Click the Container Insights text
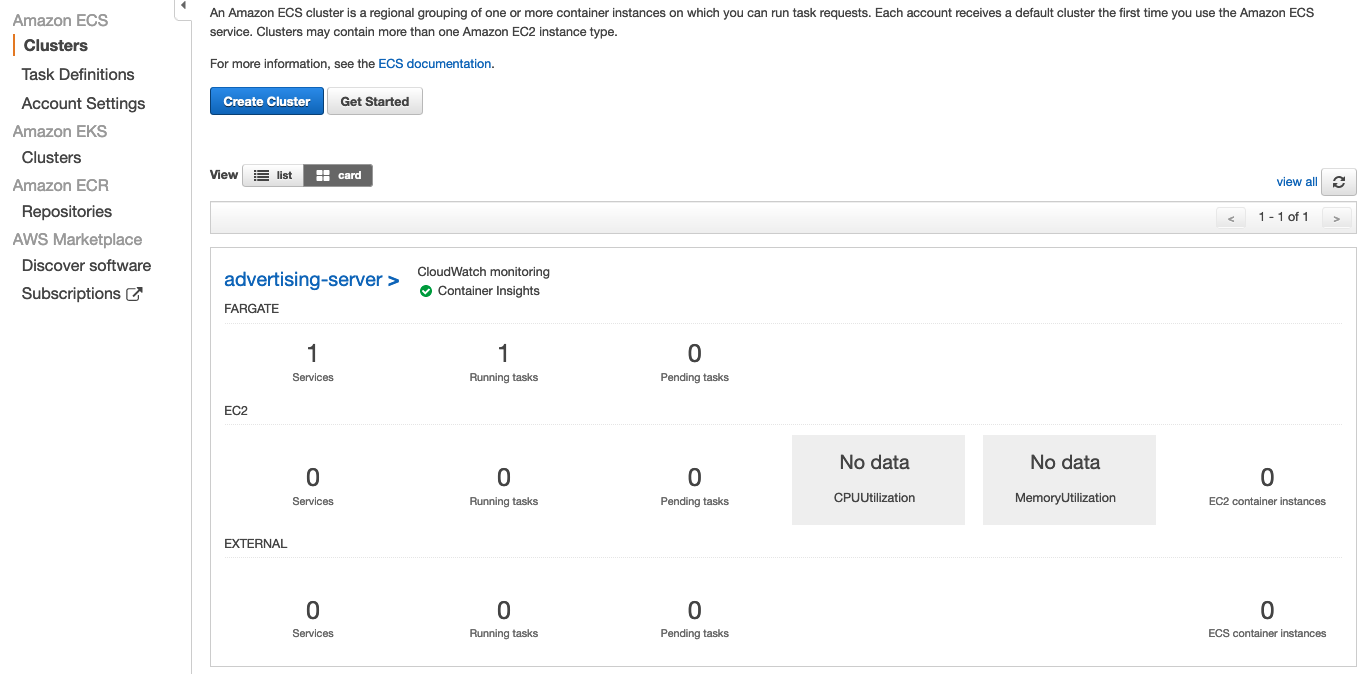Image resolution: width=1367 pixels, height=674 pixels. coord(489,291)
